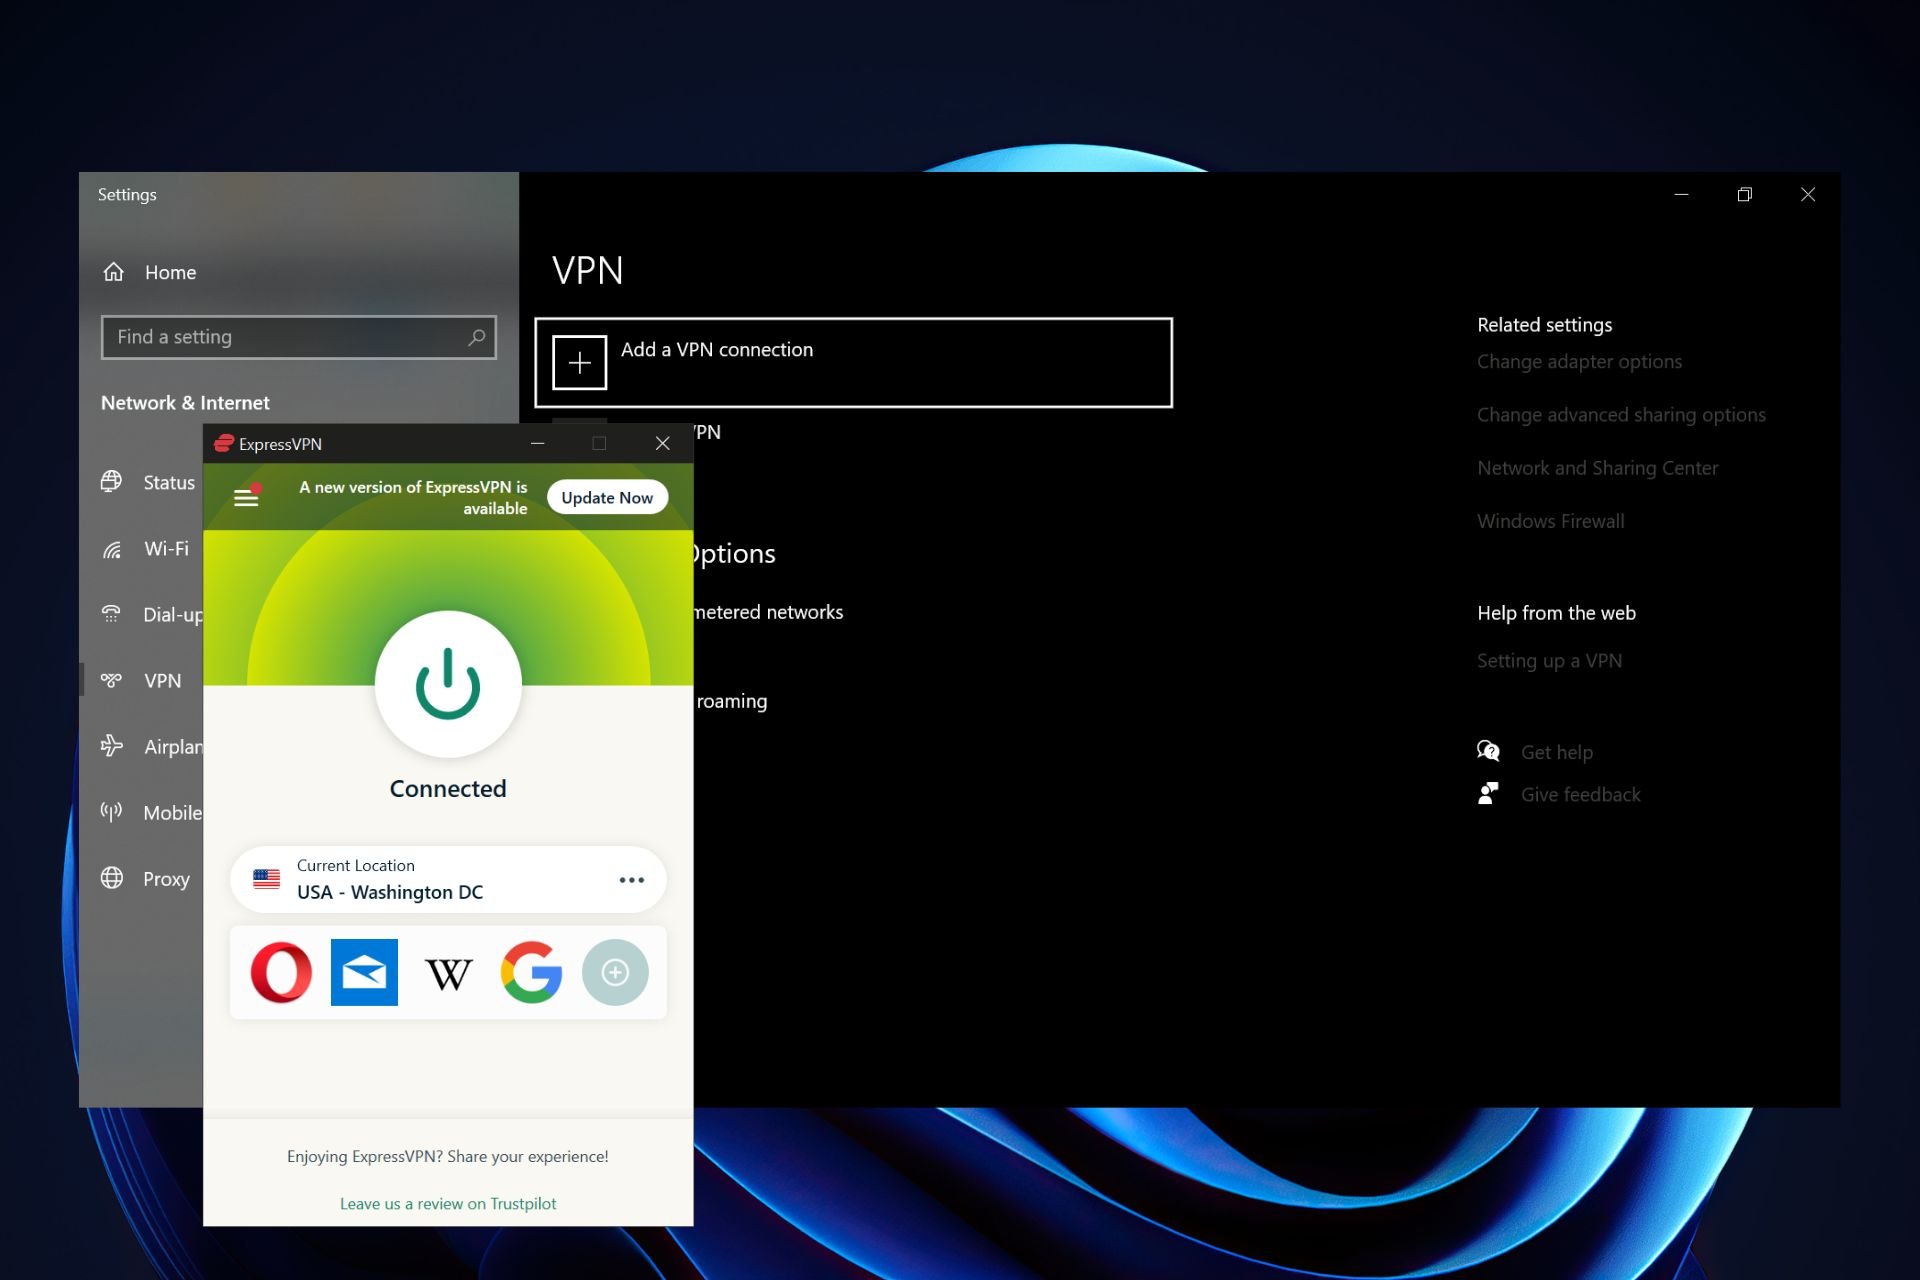Open Change advanced sharing options link
The height and width of the screenshot is (1280, 1920).
(x=1621, y=415)
